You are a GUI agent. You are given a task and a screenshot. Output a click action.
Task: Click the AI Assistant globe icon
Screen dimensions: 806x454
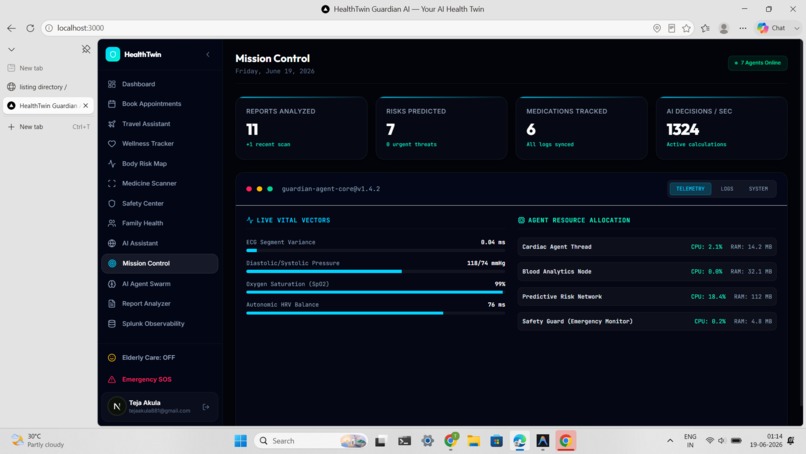112,243
